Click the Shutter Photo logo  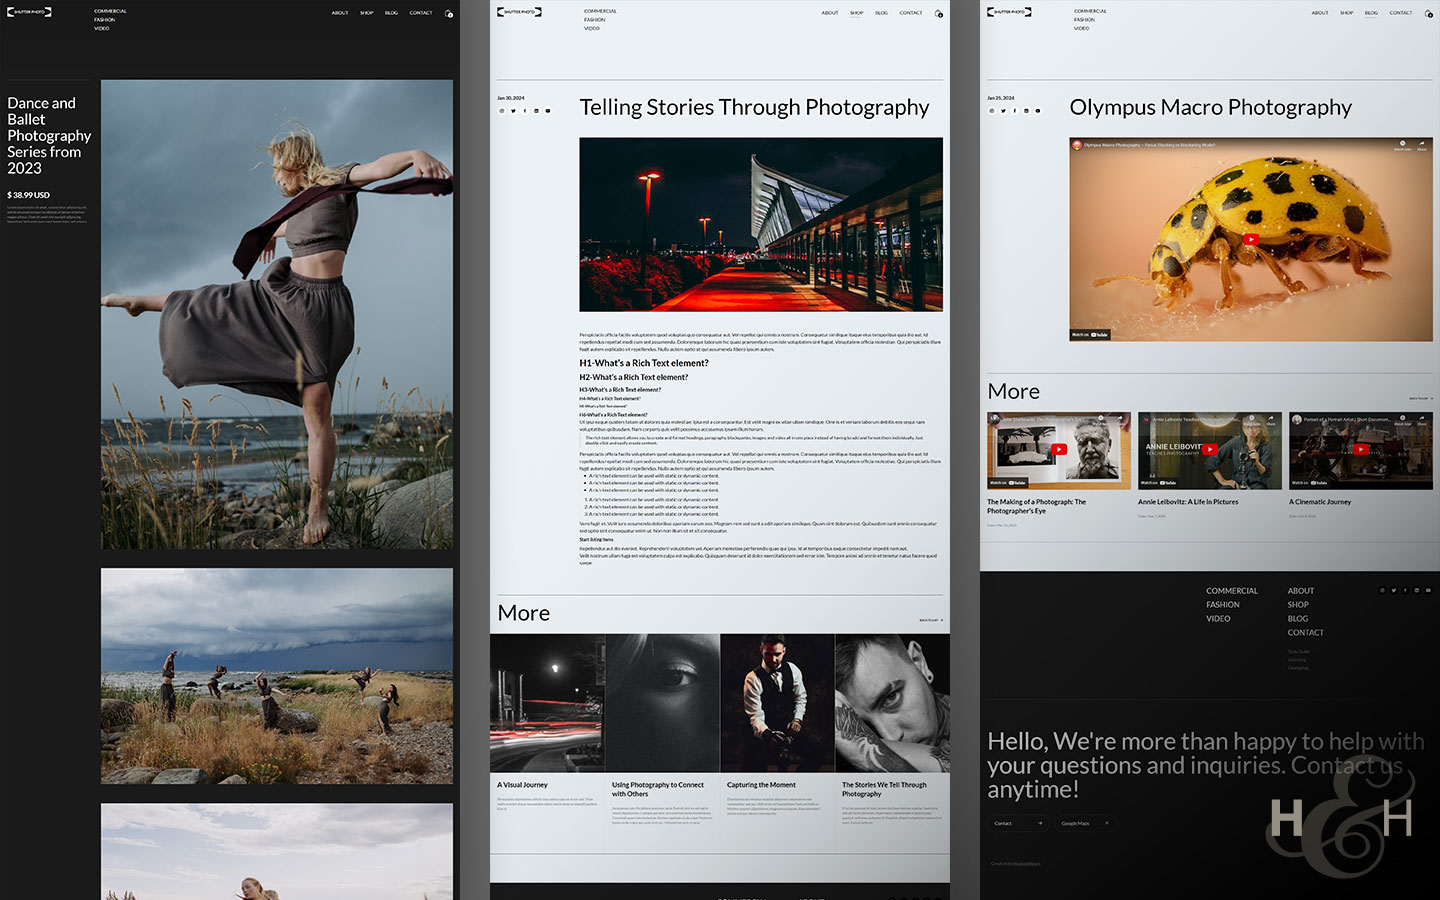point(518,11)
